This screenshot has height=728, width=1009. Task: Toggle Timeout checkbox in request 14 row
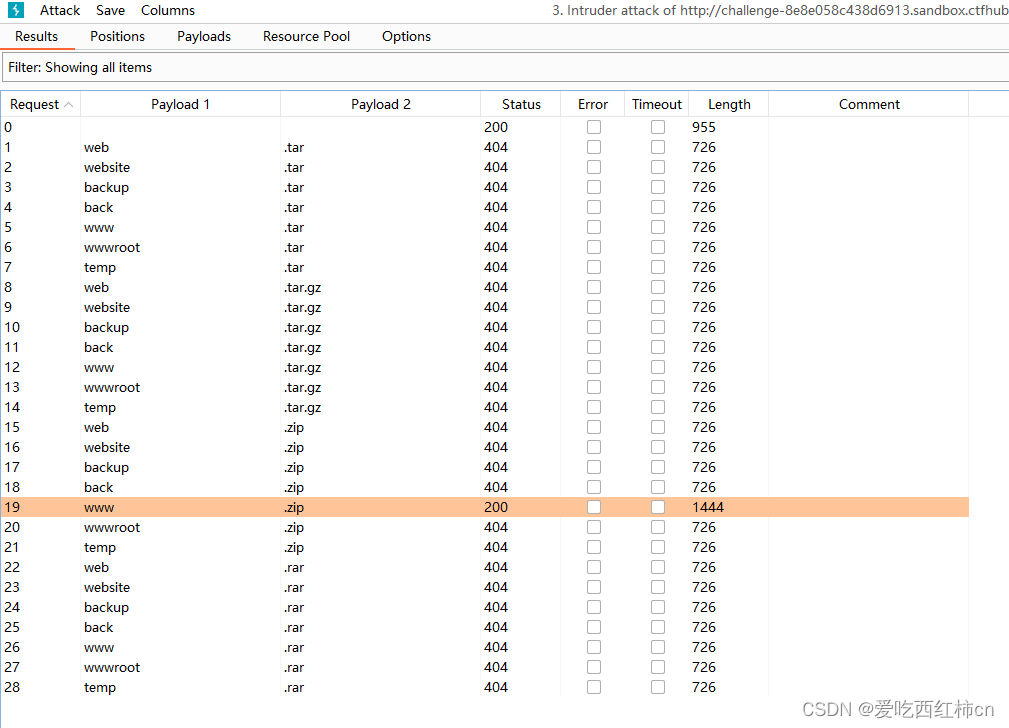tap(658, 407)
